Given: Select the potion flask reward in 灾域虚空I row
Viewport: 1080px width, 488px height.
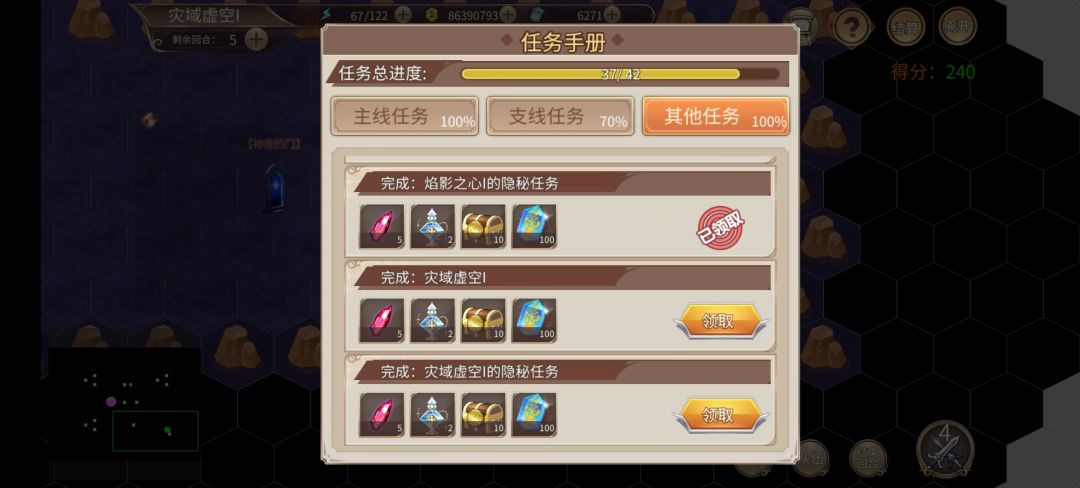Looking at the screenshot, I should pos(433,321).
